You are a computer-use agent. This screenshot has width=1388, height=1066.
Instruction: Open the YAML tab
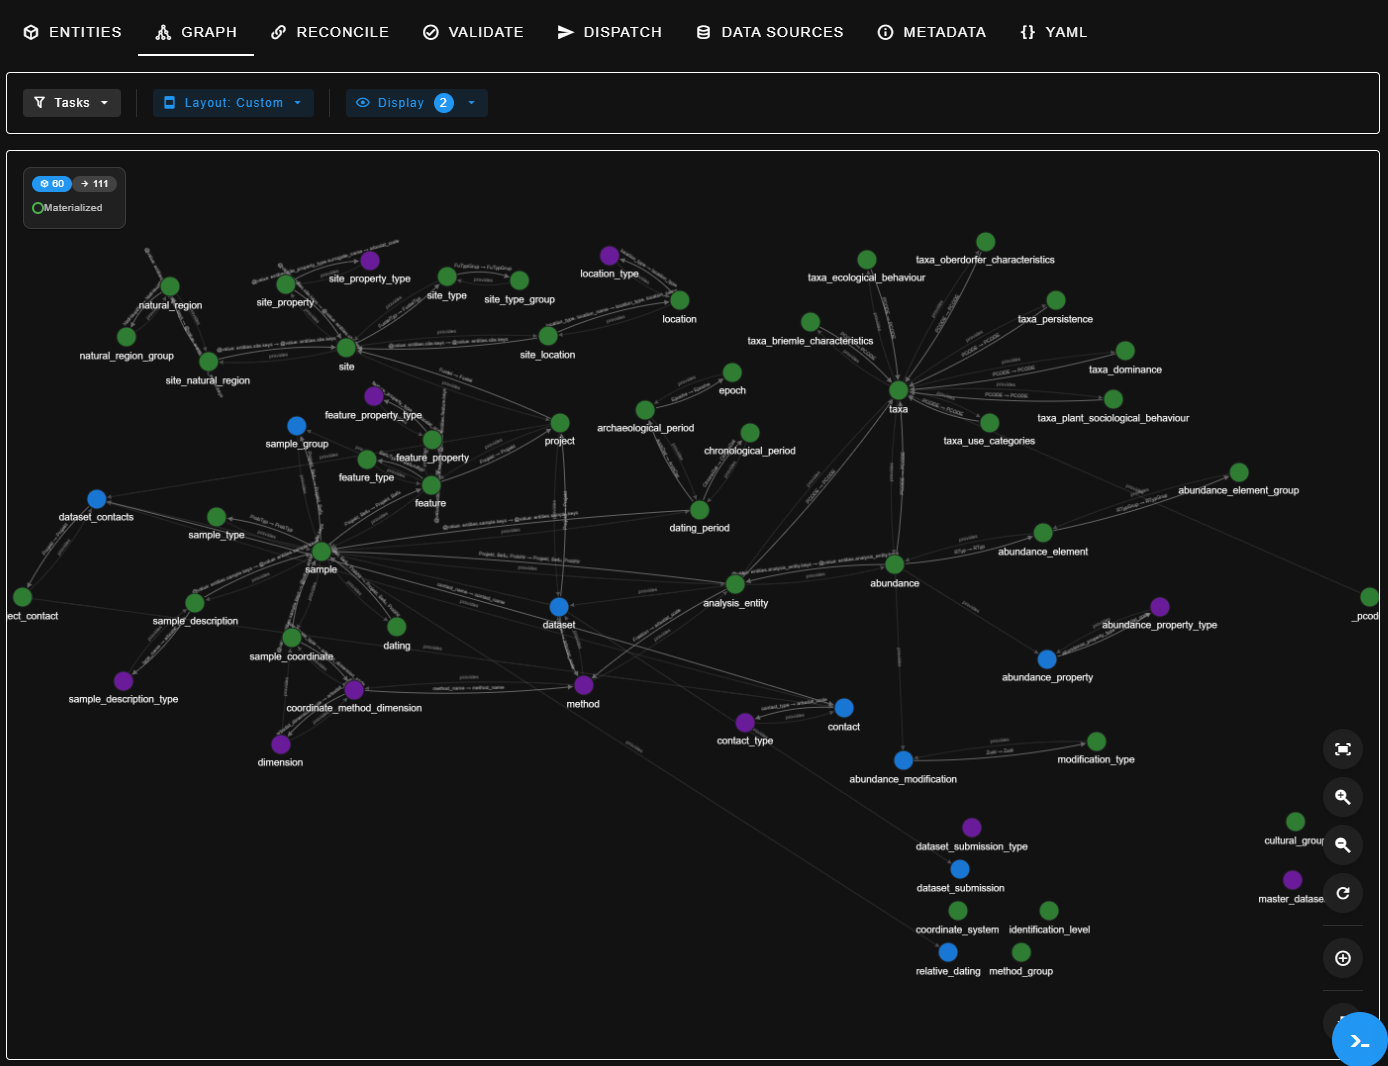(x=1053, y=32)
